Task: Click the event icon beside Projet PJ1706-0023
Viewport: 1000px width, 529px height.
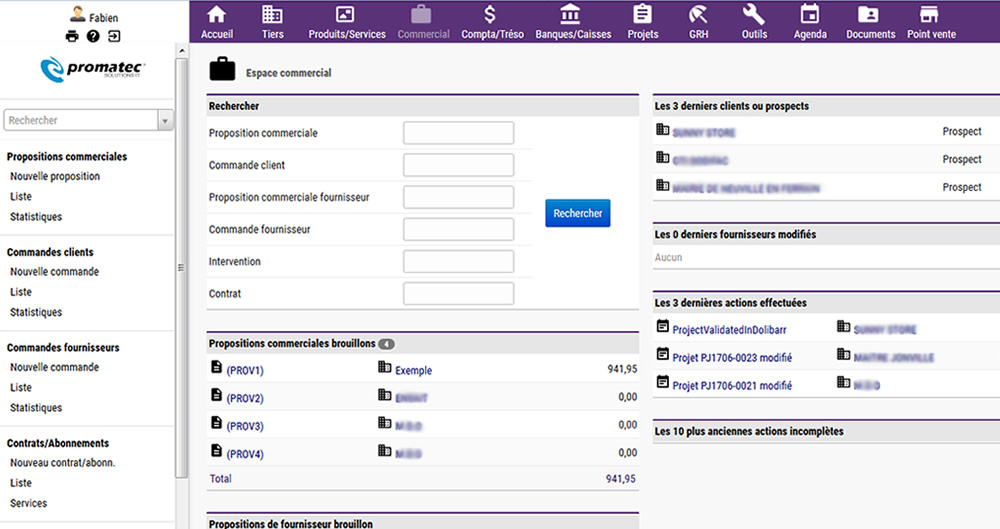Action: tap(663, 354)
